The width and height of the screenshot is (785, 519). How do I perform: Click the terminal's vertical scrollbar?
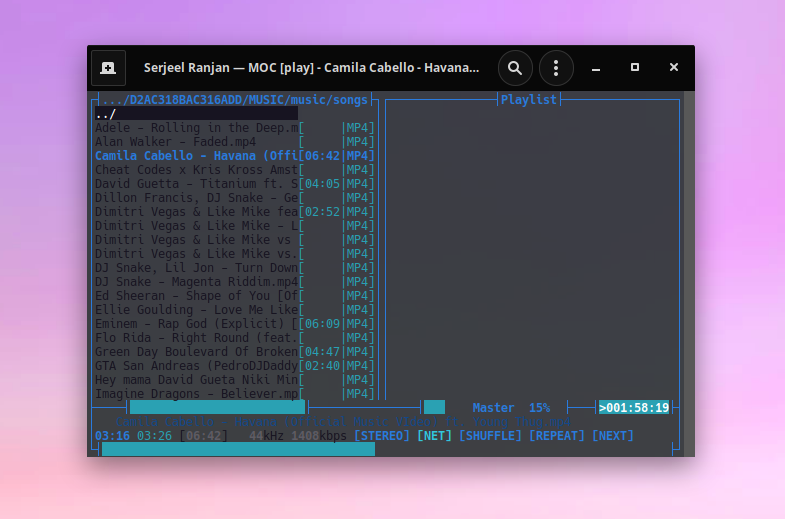689,273
